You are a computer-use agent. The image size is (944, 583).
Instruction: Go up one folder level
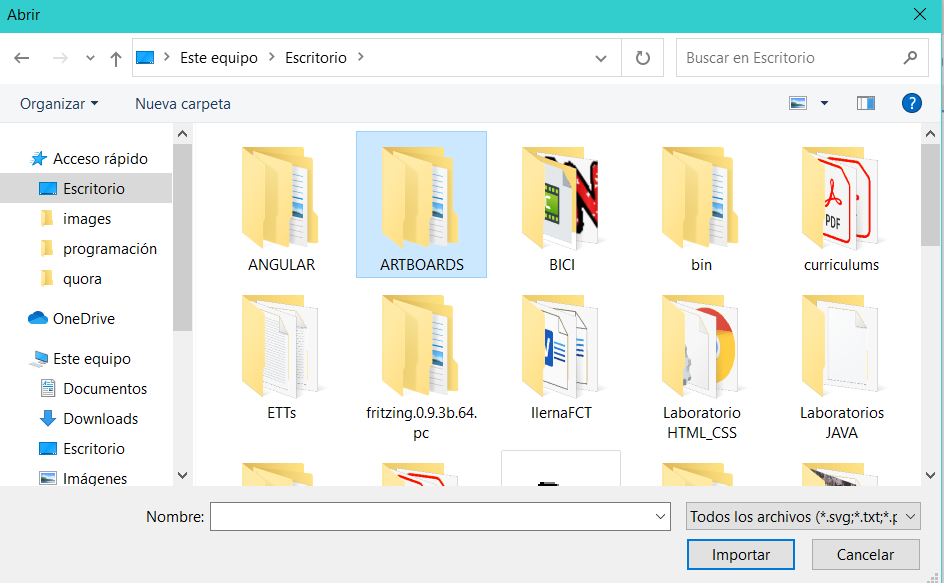click(x=116, y=58)
